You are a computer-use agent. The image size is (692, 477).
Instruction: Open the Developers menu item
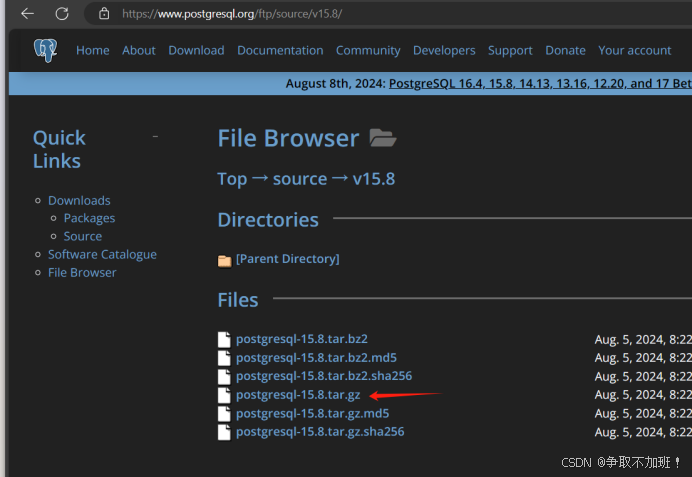[444, 51]
